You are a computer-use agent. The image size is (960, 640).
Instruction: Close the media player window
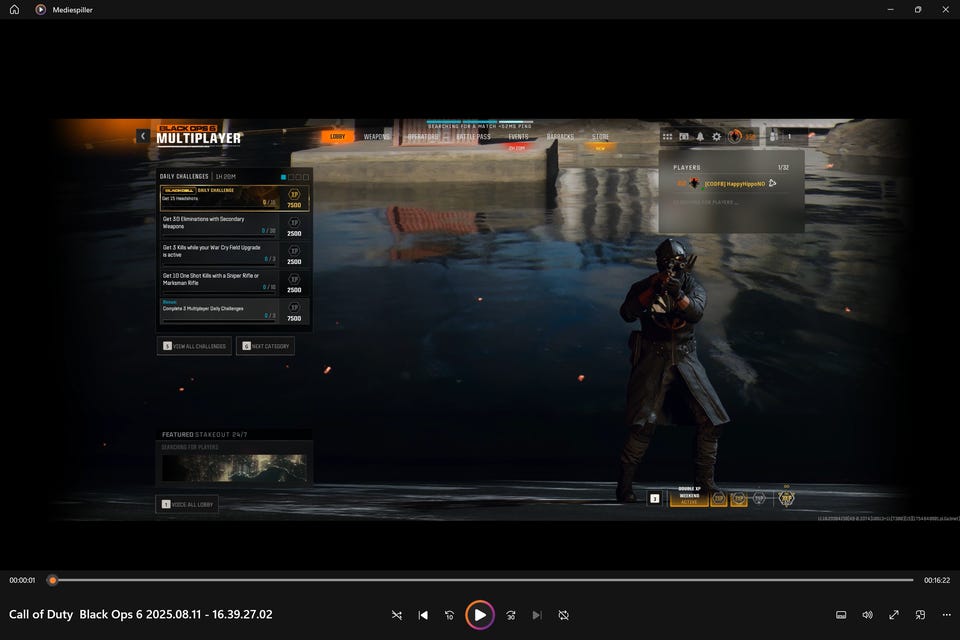(x=945, y=9)
